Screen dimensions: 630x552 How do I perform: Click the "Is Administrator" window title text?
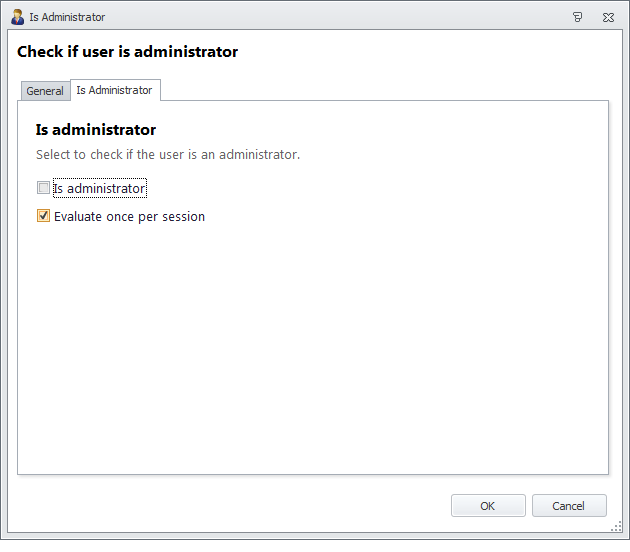[67, 17]
